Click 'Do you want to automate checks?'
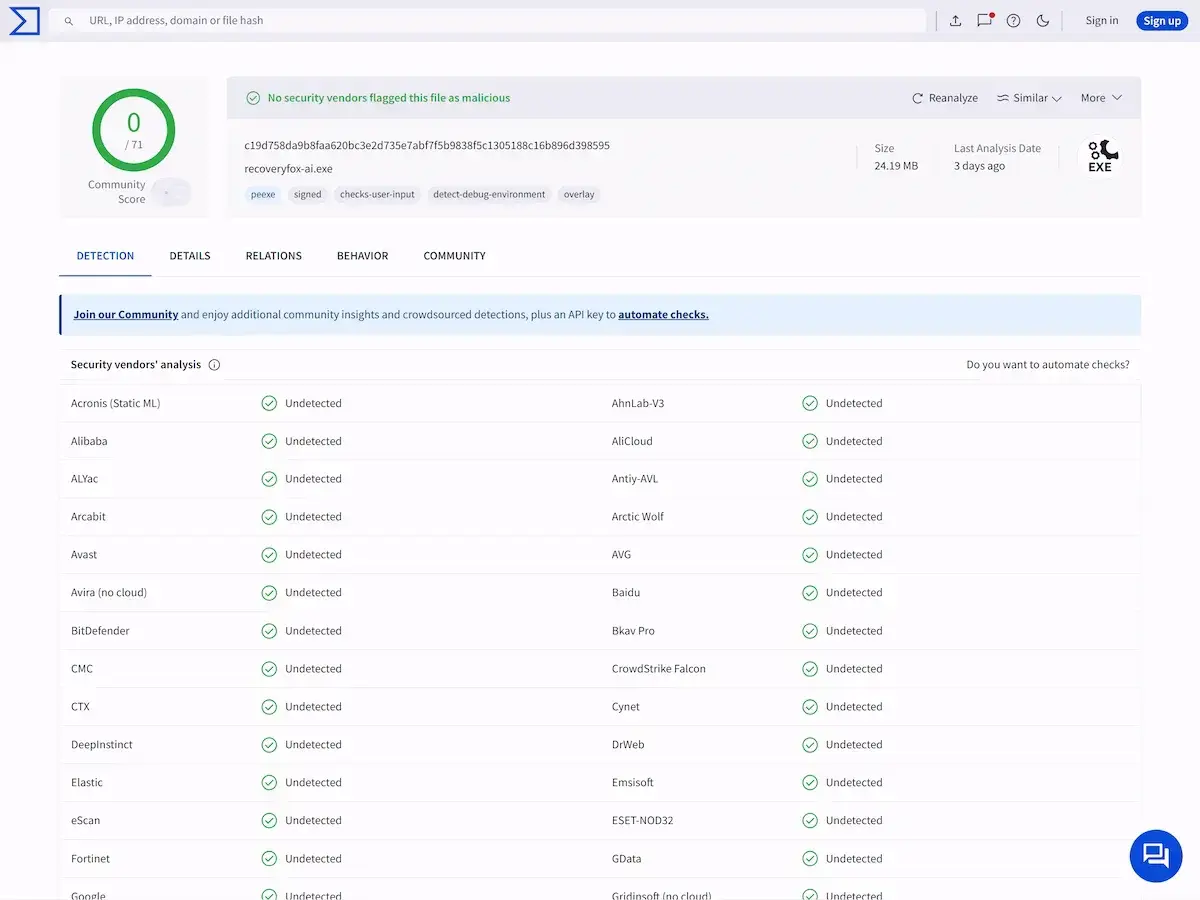Image resolution: width=1200 pixels, height=900 pixels. [1048, 365]
